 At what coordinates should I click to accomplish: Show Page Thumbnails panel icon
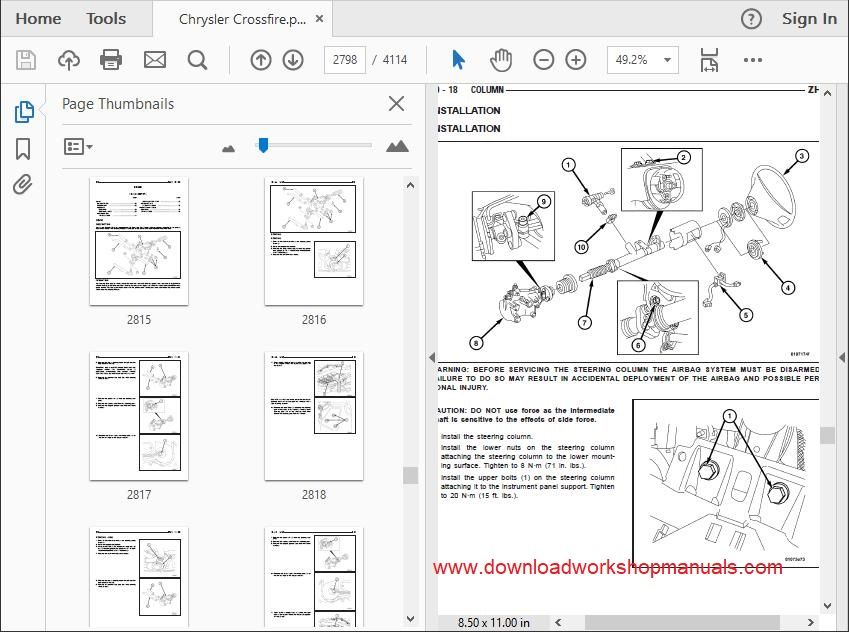(23, 112)
